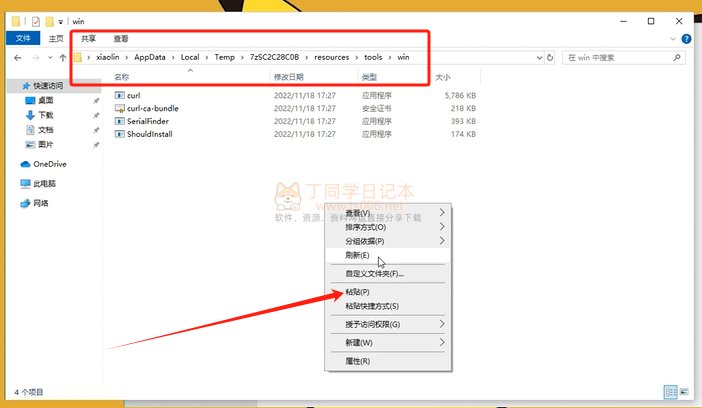This screenshot has height=408, width=702.
Task: Select 此电脑 in the navigation pane
Action: pos(45,183)
